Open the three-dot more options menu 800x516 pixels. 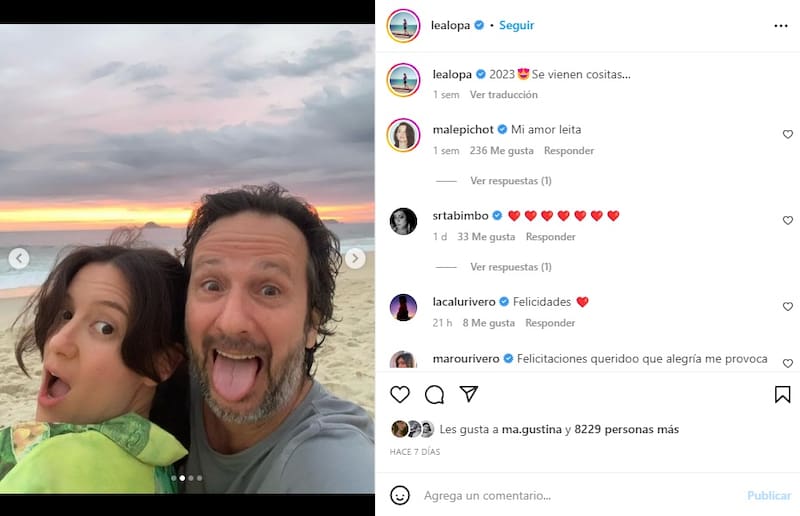click(781, 26)
